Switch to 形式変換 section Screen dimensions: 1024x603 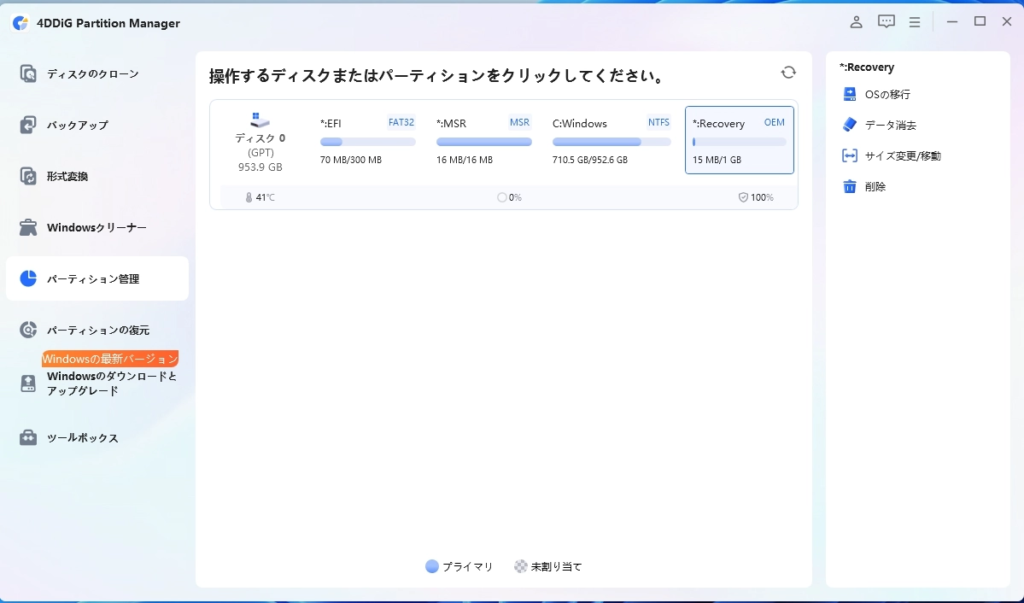point(67,176)
